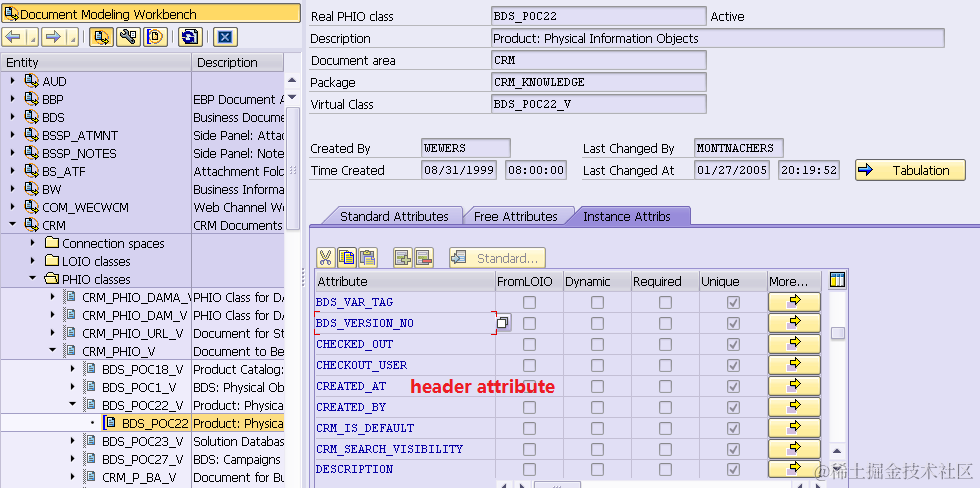The height and width of the screenshot is (488, 980).
Task: Open More details arrow for BDS_VERSION_NO
Action: [794, 323]
